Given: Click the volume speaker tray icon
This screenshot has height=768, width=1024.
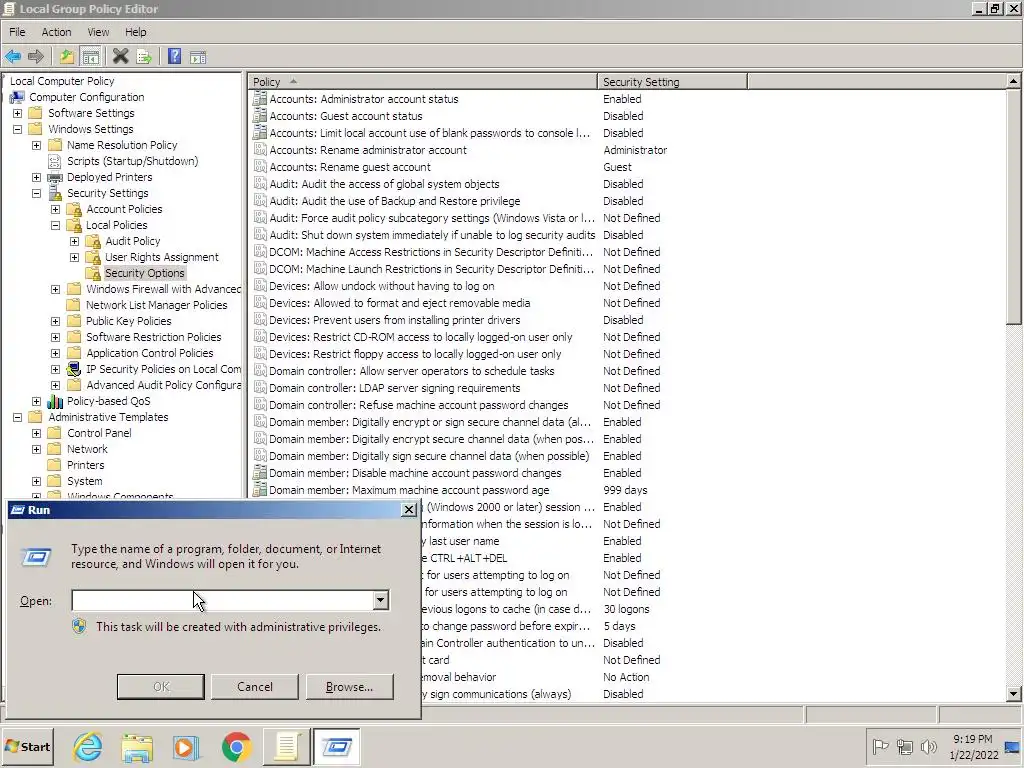Looking at the screenshot, I should [x=928, y=746].
